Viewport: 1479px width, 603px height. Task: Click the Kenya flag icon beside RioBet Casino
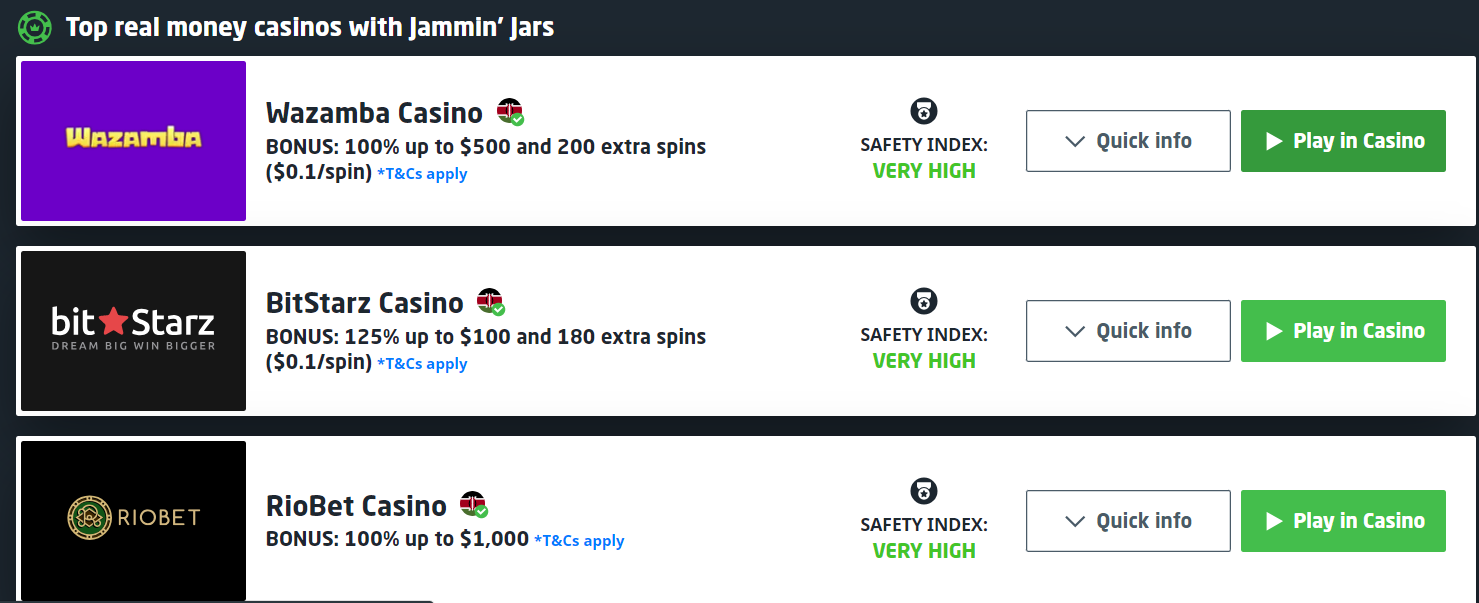click(x=473, y=504)
